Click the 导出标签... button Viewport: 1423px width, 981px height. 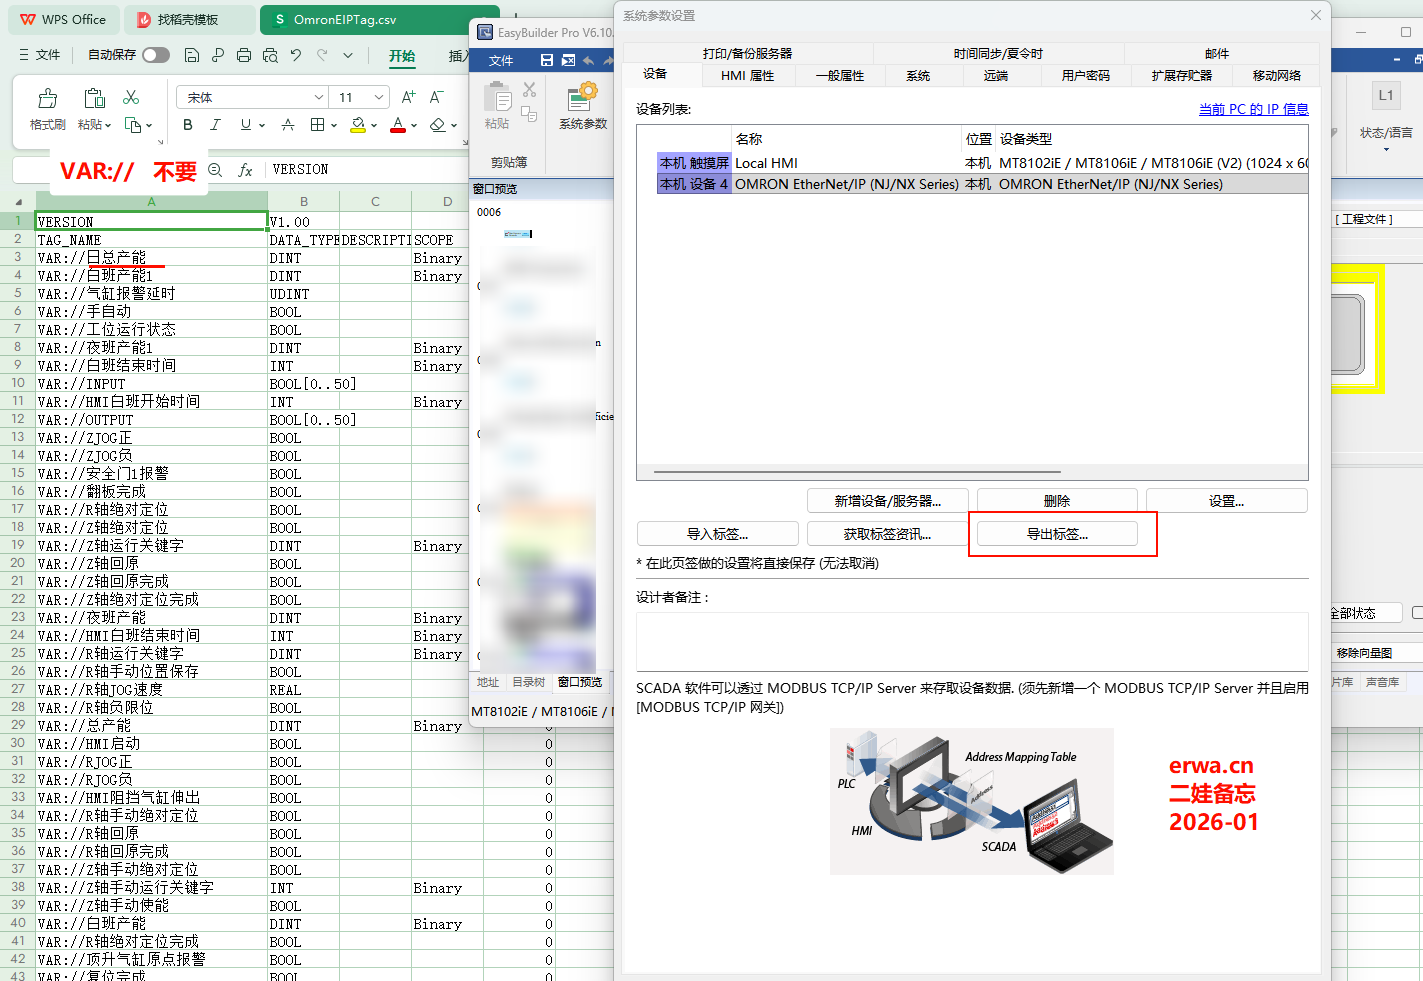point(1057,534)
